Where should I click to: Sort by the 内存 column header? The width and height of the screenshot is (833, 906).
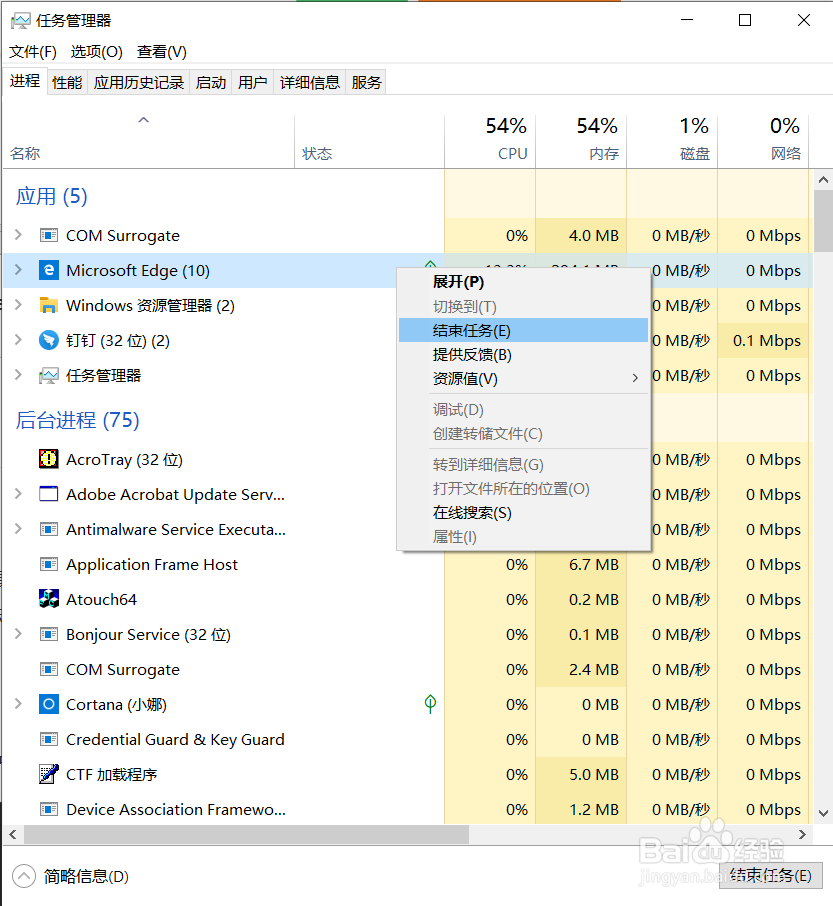tap(581, 142)
